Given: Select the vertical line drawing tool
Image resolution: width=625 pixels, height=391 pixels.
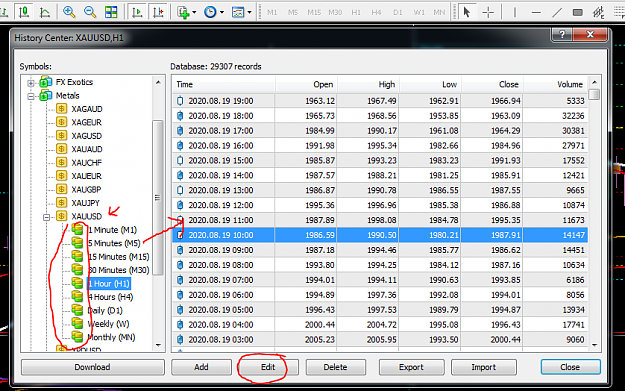Looking at the screenshot, I should (515, 12).
